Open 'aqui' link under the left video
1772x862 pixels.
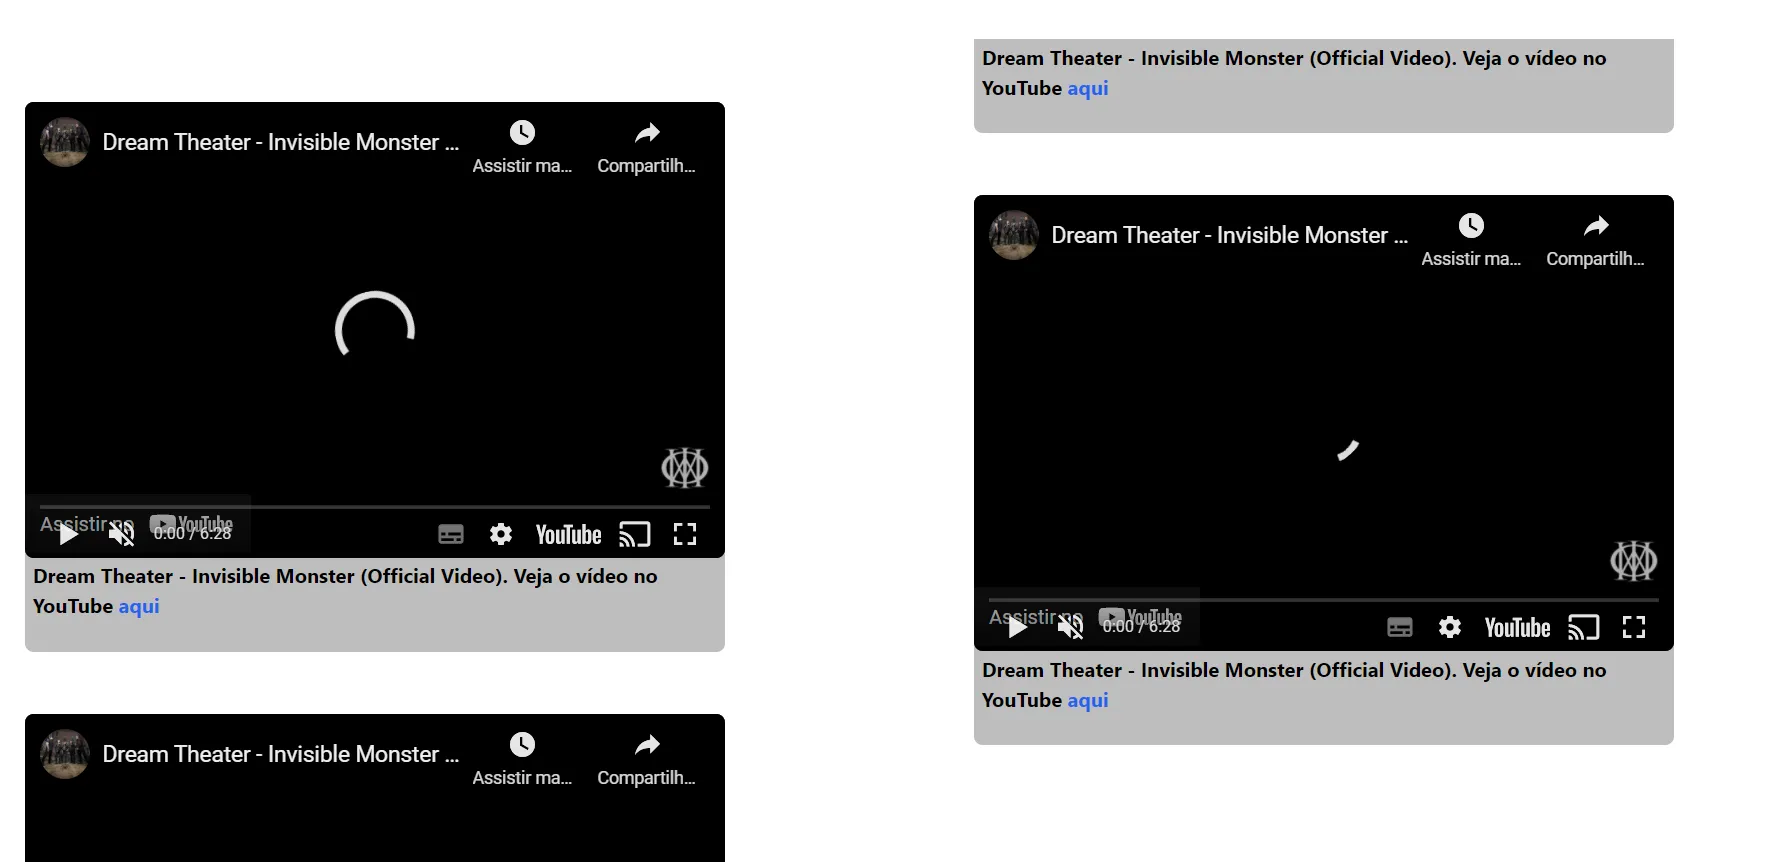pyautogui.click(x=139, y=606)
